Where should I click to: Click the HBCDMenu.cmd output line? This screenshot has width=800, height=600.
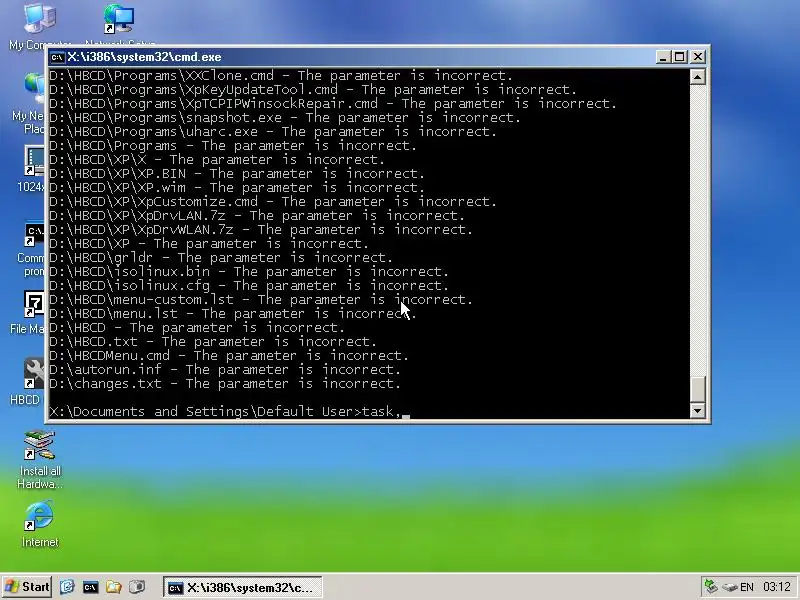229,356
